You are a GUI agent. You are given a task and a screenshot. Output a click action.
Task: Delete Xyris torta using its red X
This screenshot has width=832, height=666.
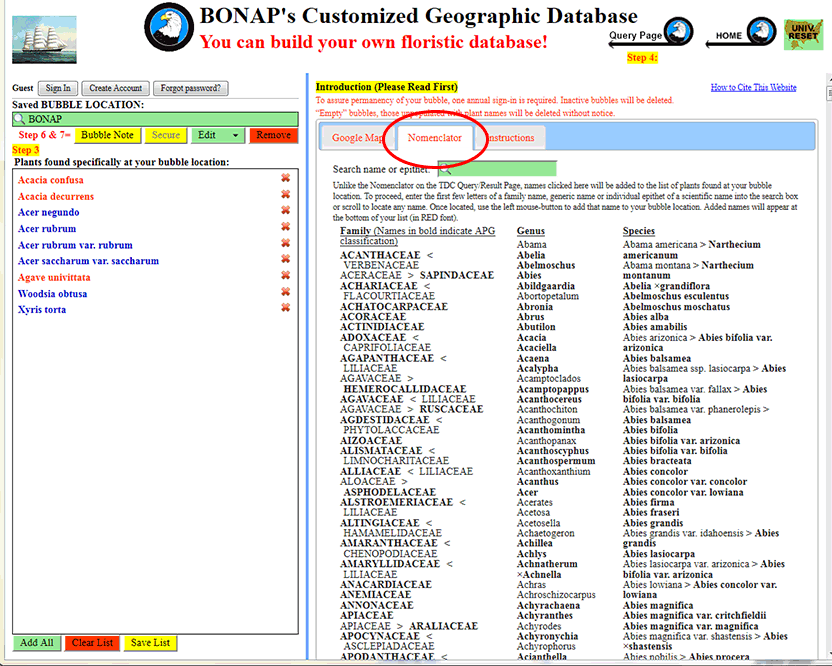pos(285,308)
